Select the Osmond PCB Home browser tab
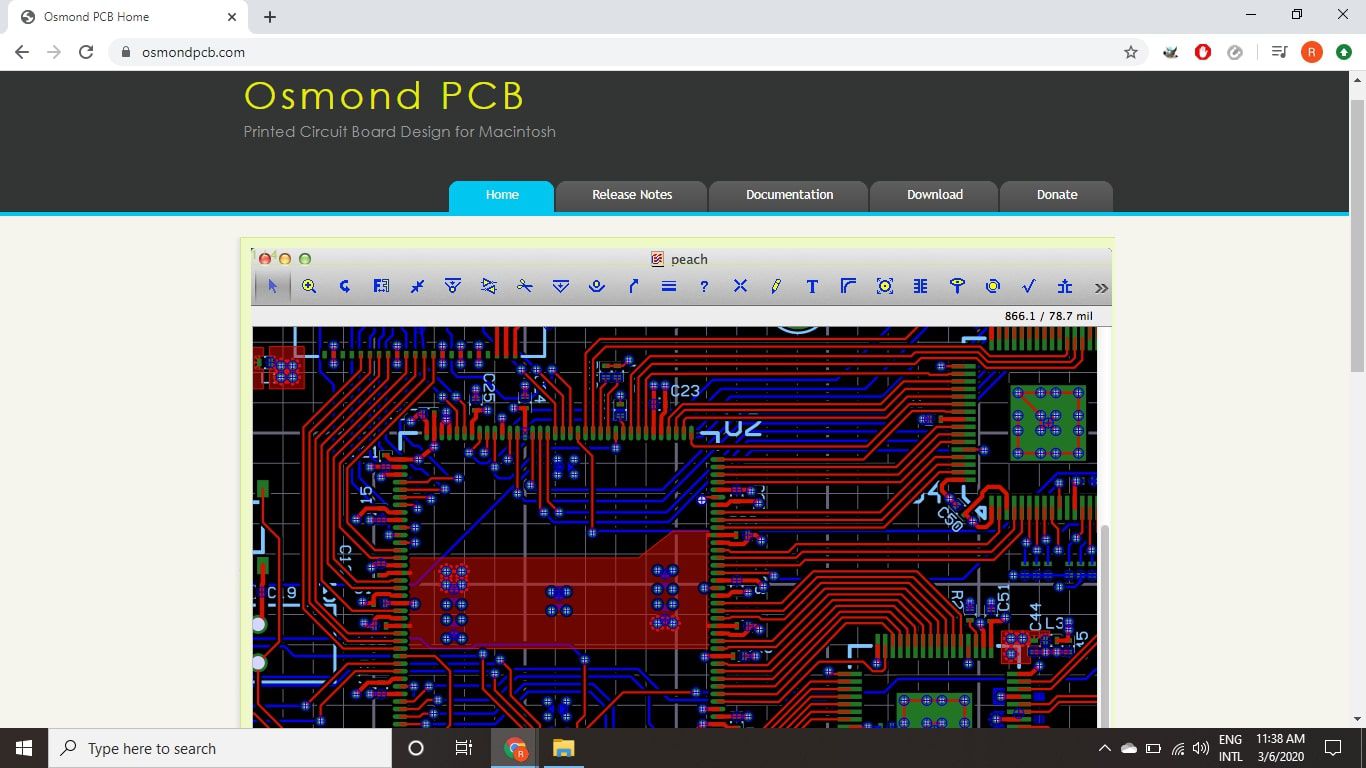Viewport: 1366px width, 768px height. (x=130, y=17)
